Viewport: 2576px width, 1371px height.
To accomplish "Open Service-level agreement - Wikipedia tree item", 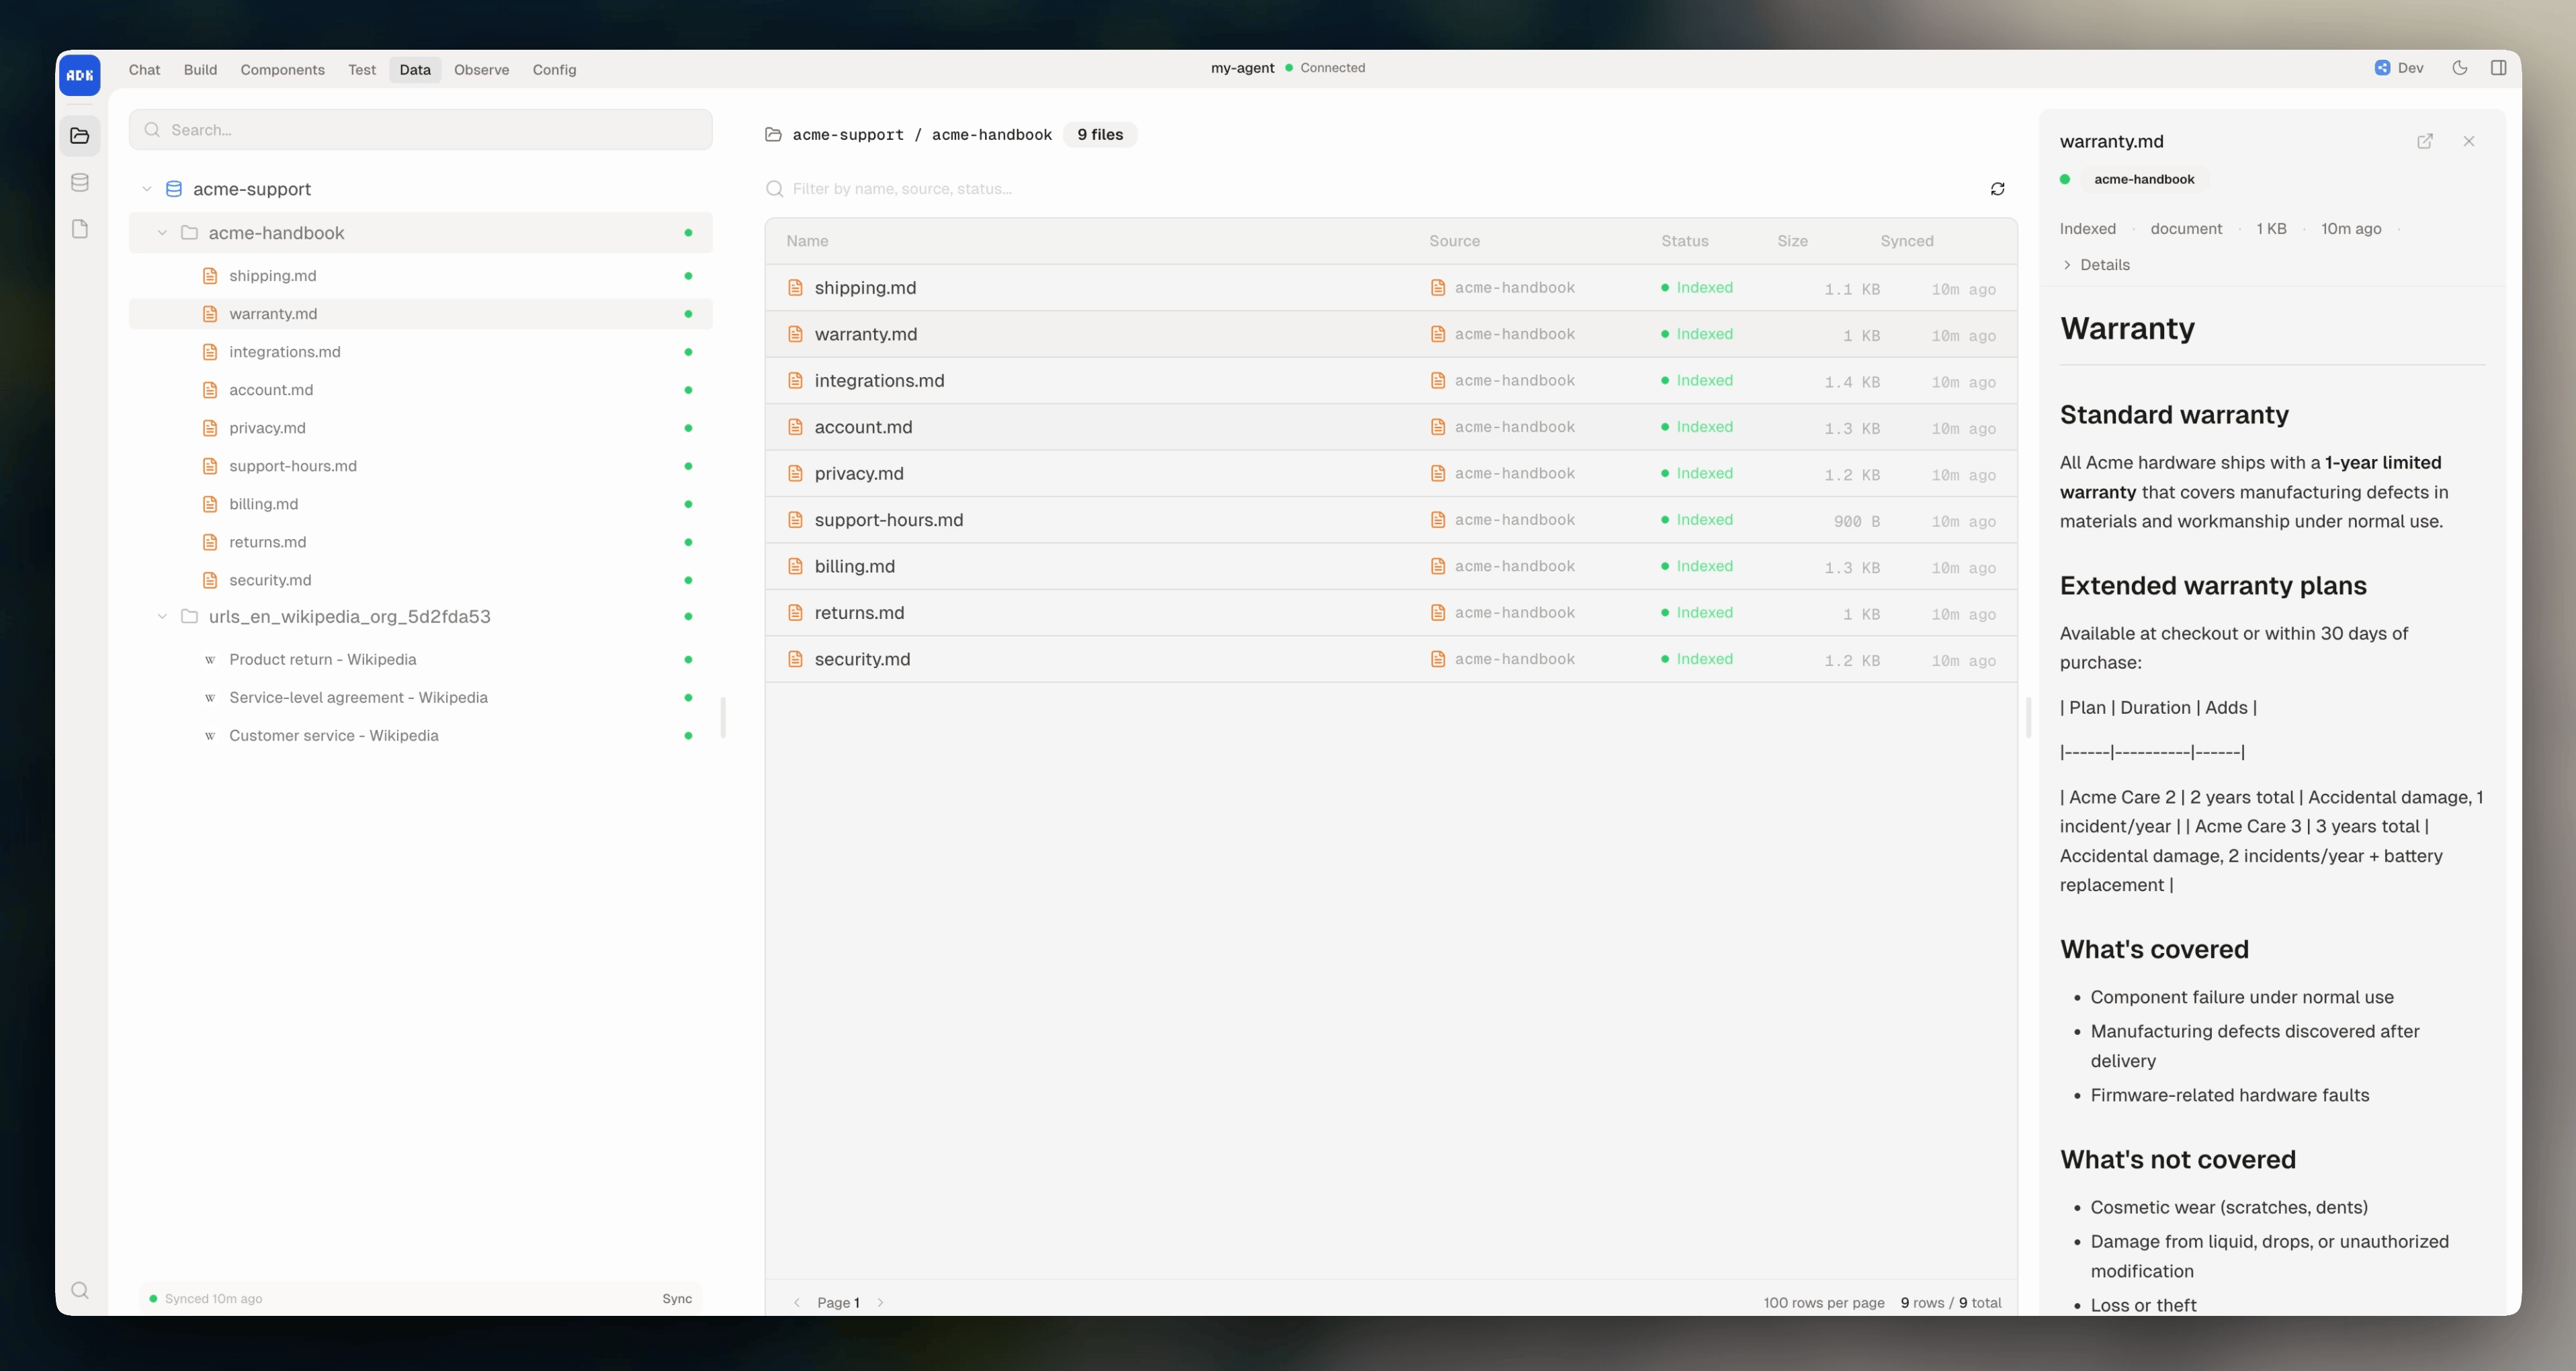I will coord(420,698).
